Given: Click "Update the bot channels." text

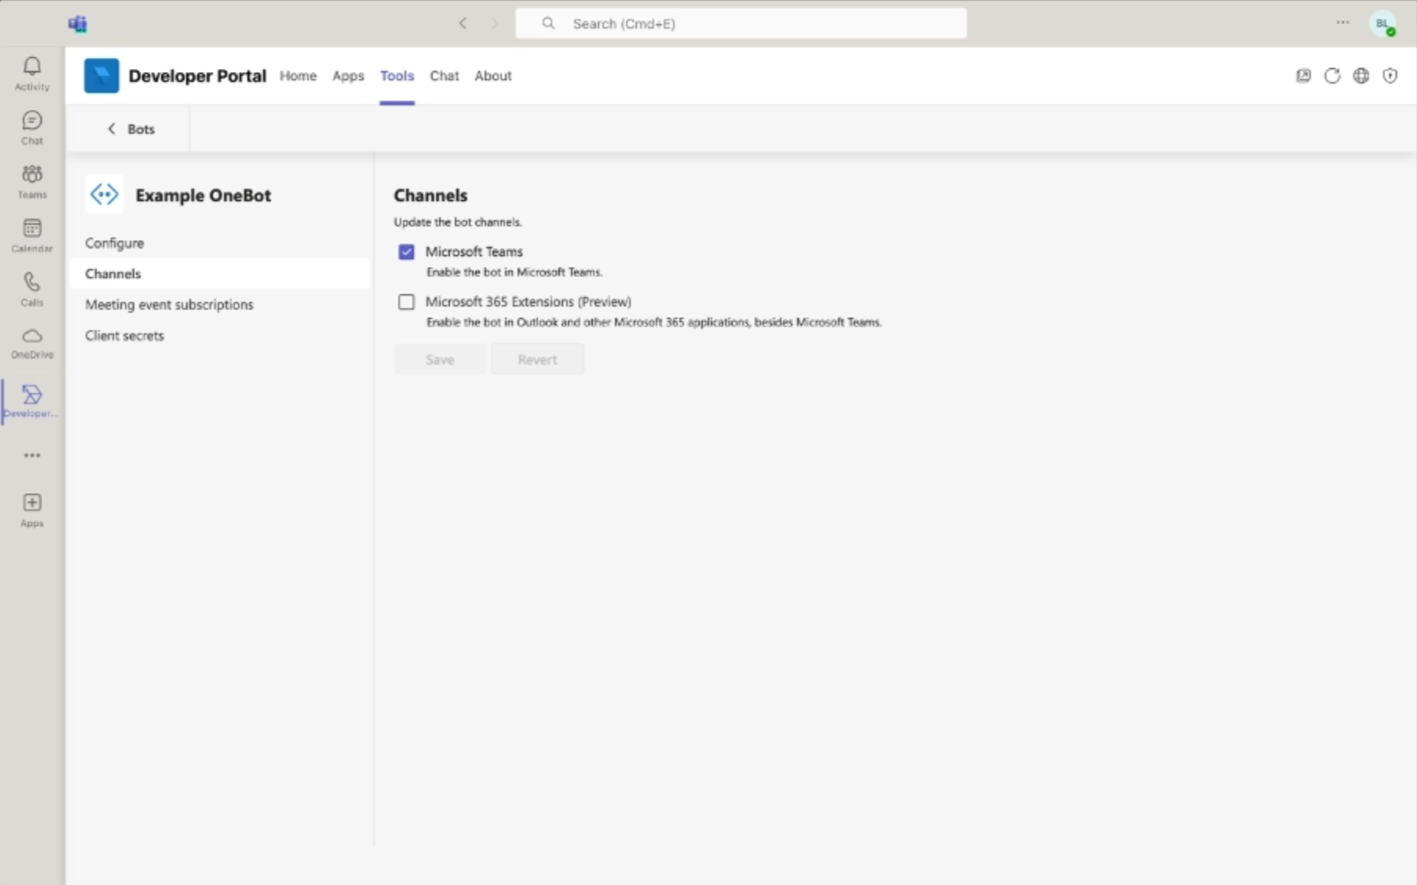Looking at the screenshot, I should tap(458, 222).
